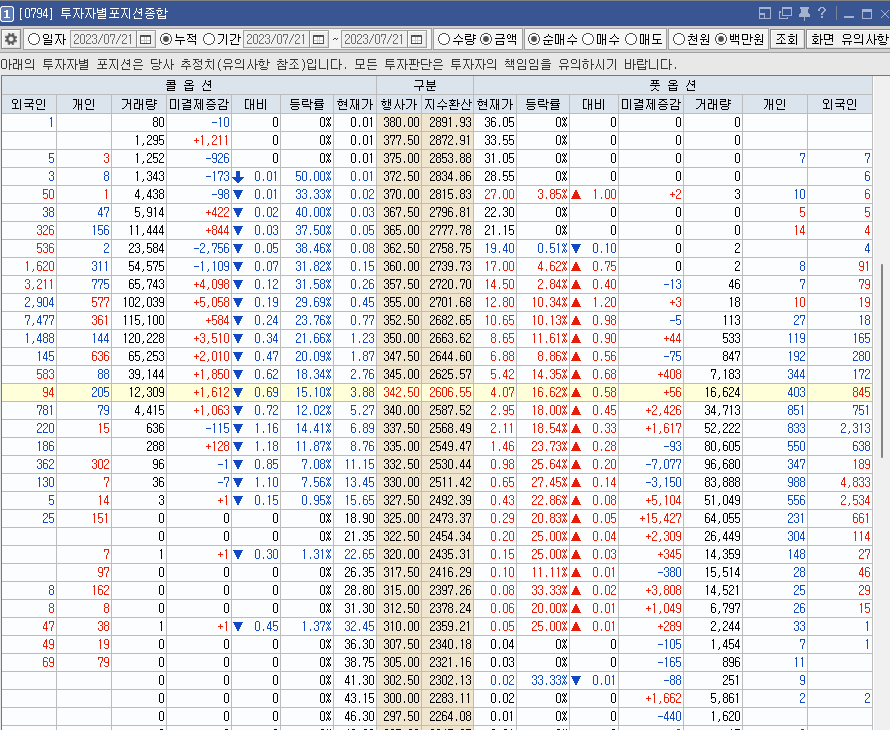
Task: Click strike price 325.00 cell
Action: (401, 518)
